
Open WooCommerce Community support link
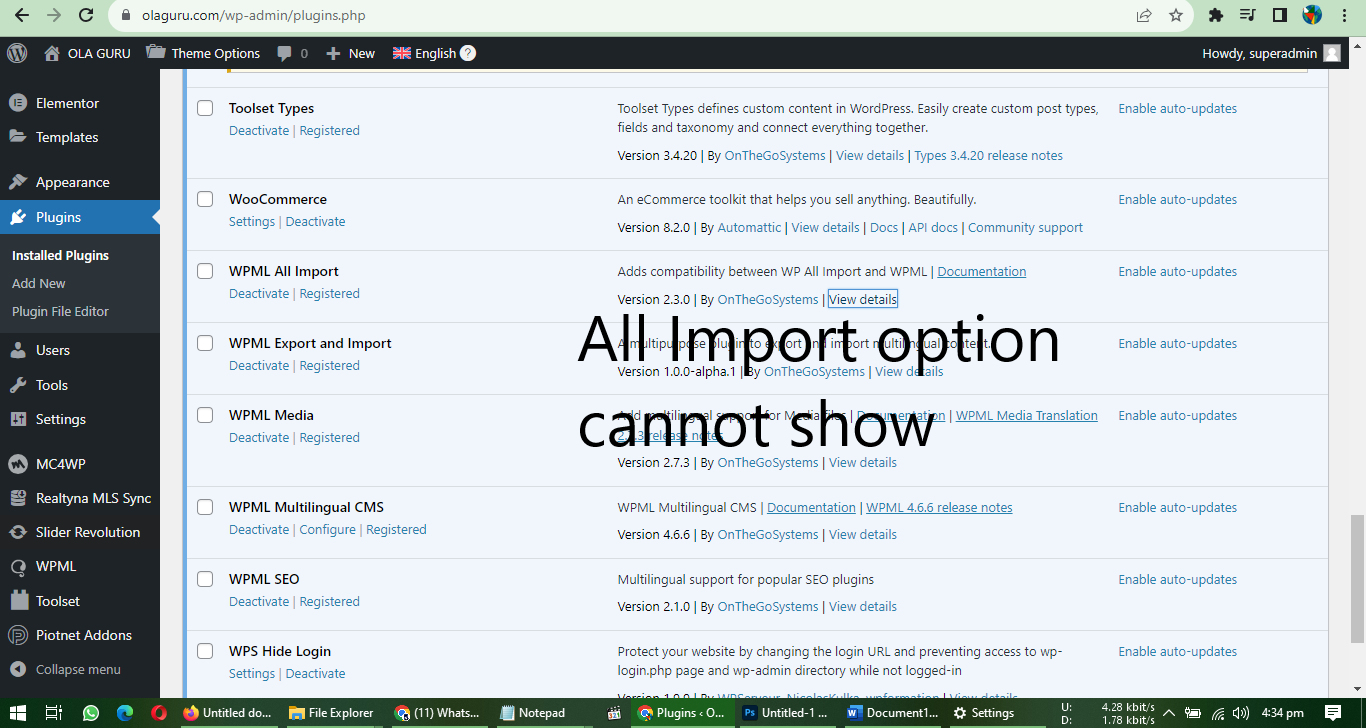tap(1025, 227)
